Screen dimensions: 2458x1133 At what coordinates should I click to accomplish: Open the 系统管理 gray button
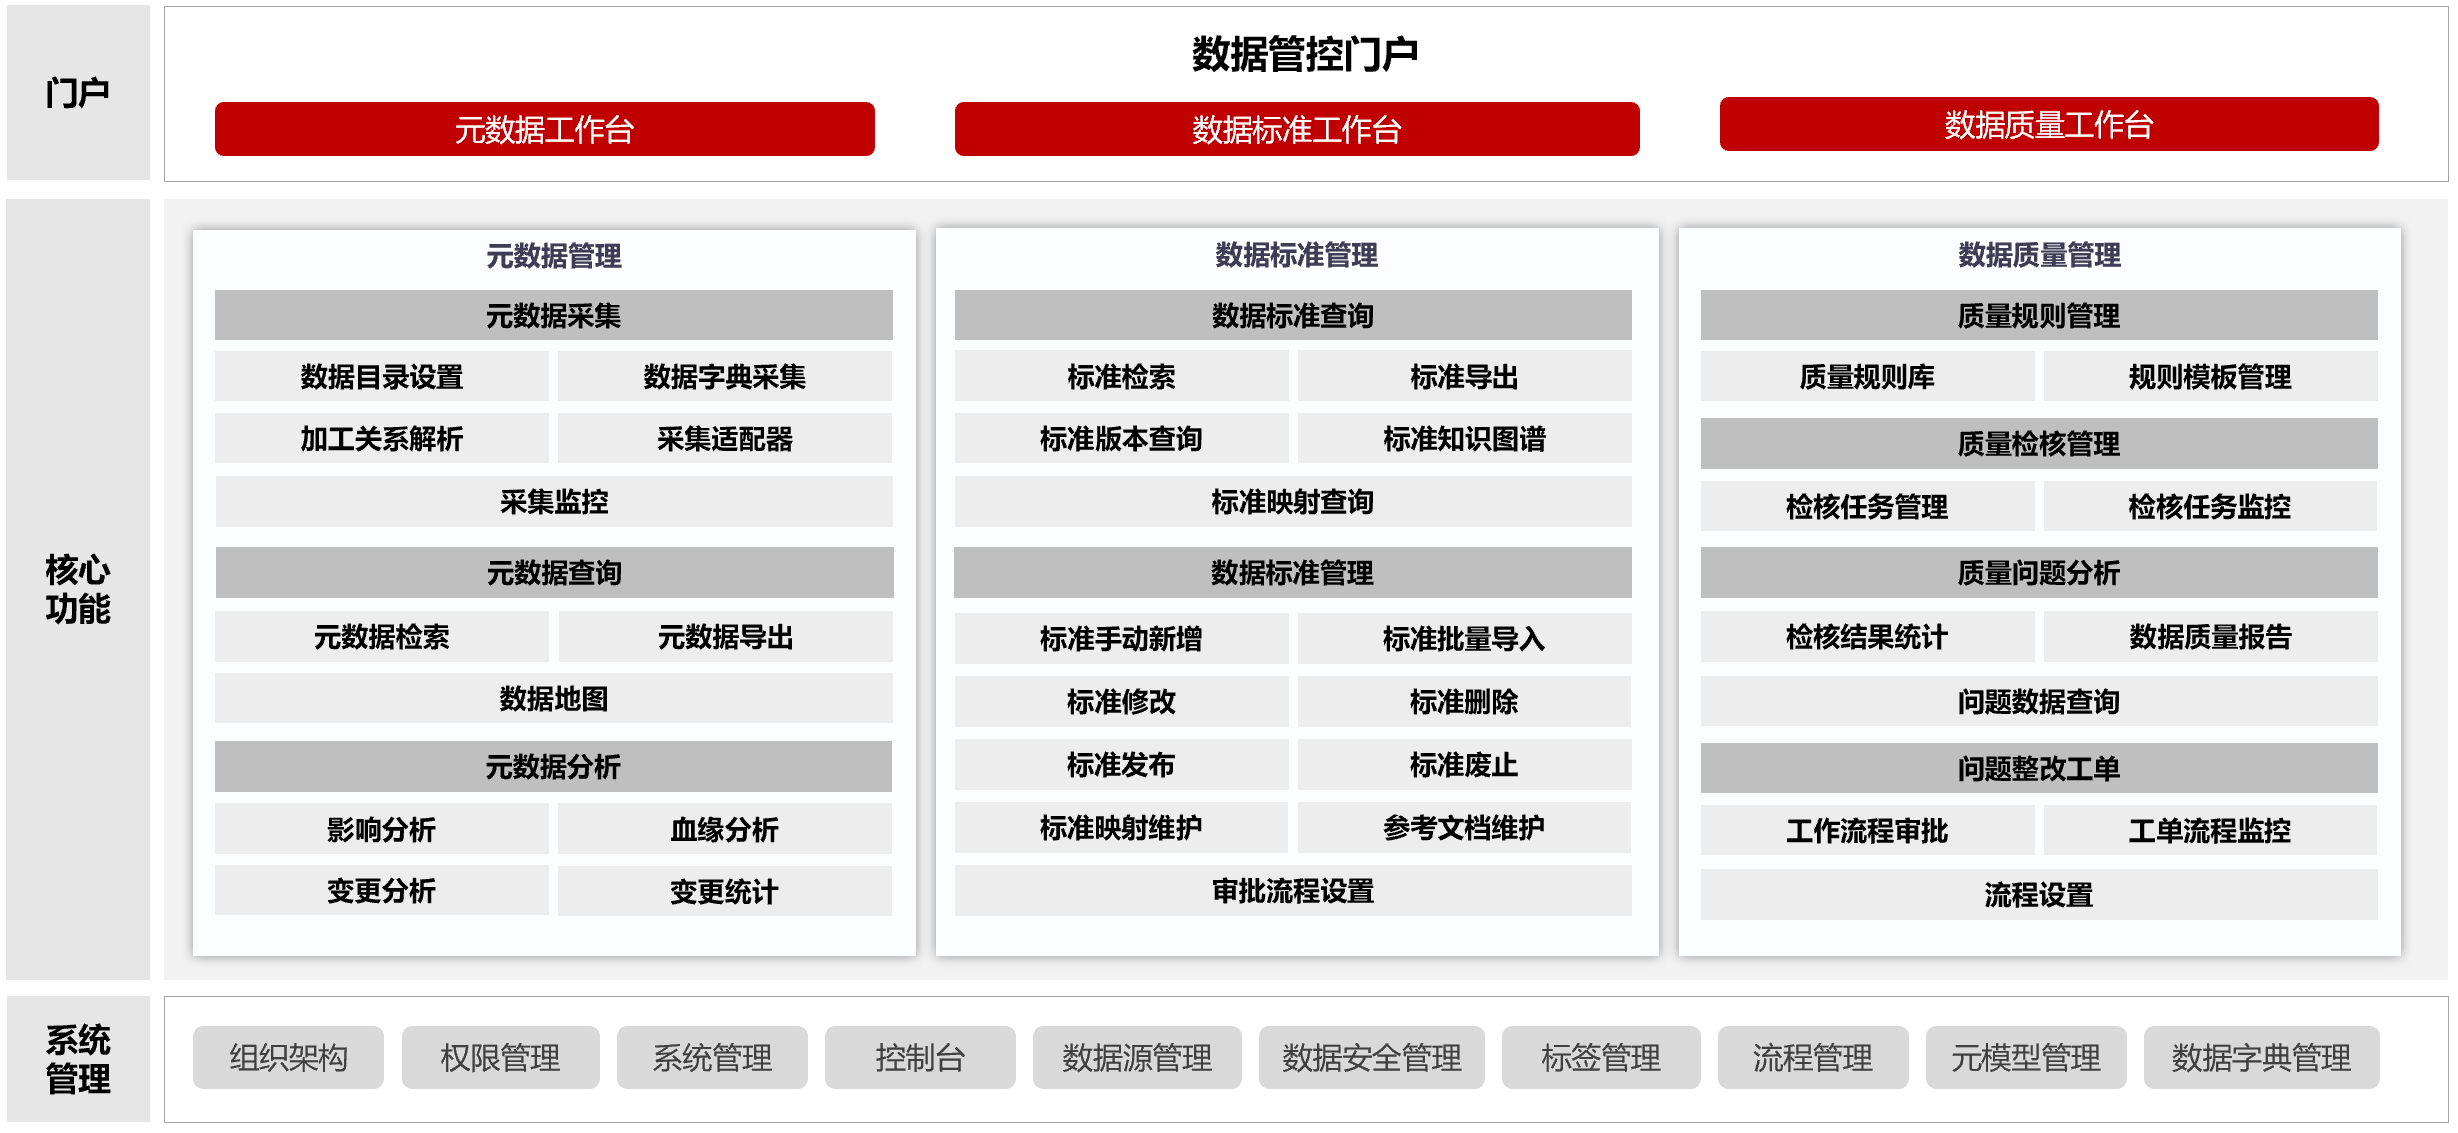(x=712, y=1057)
